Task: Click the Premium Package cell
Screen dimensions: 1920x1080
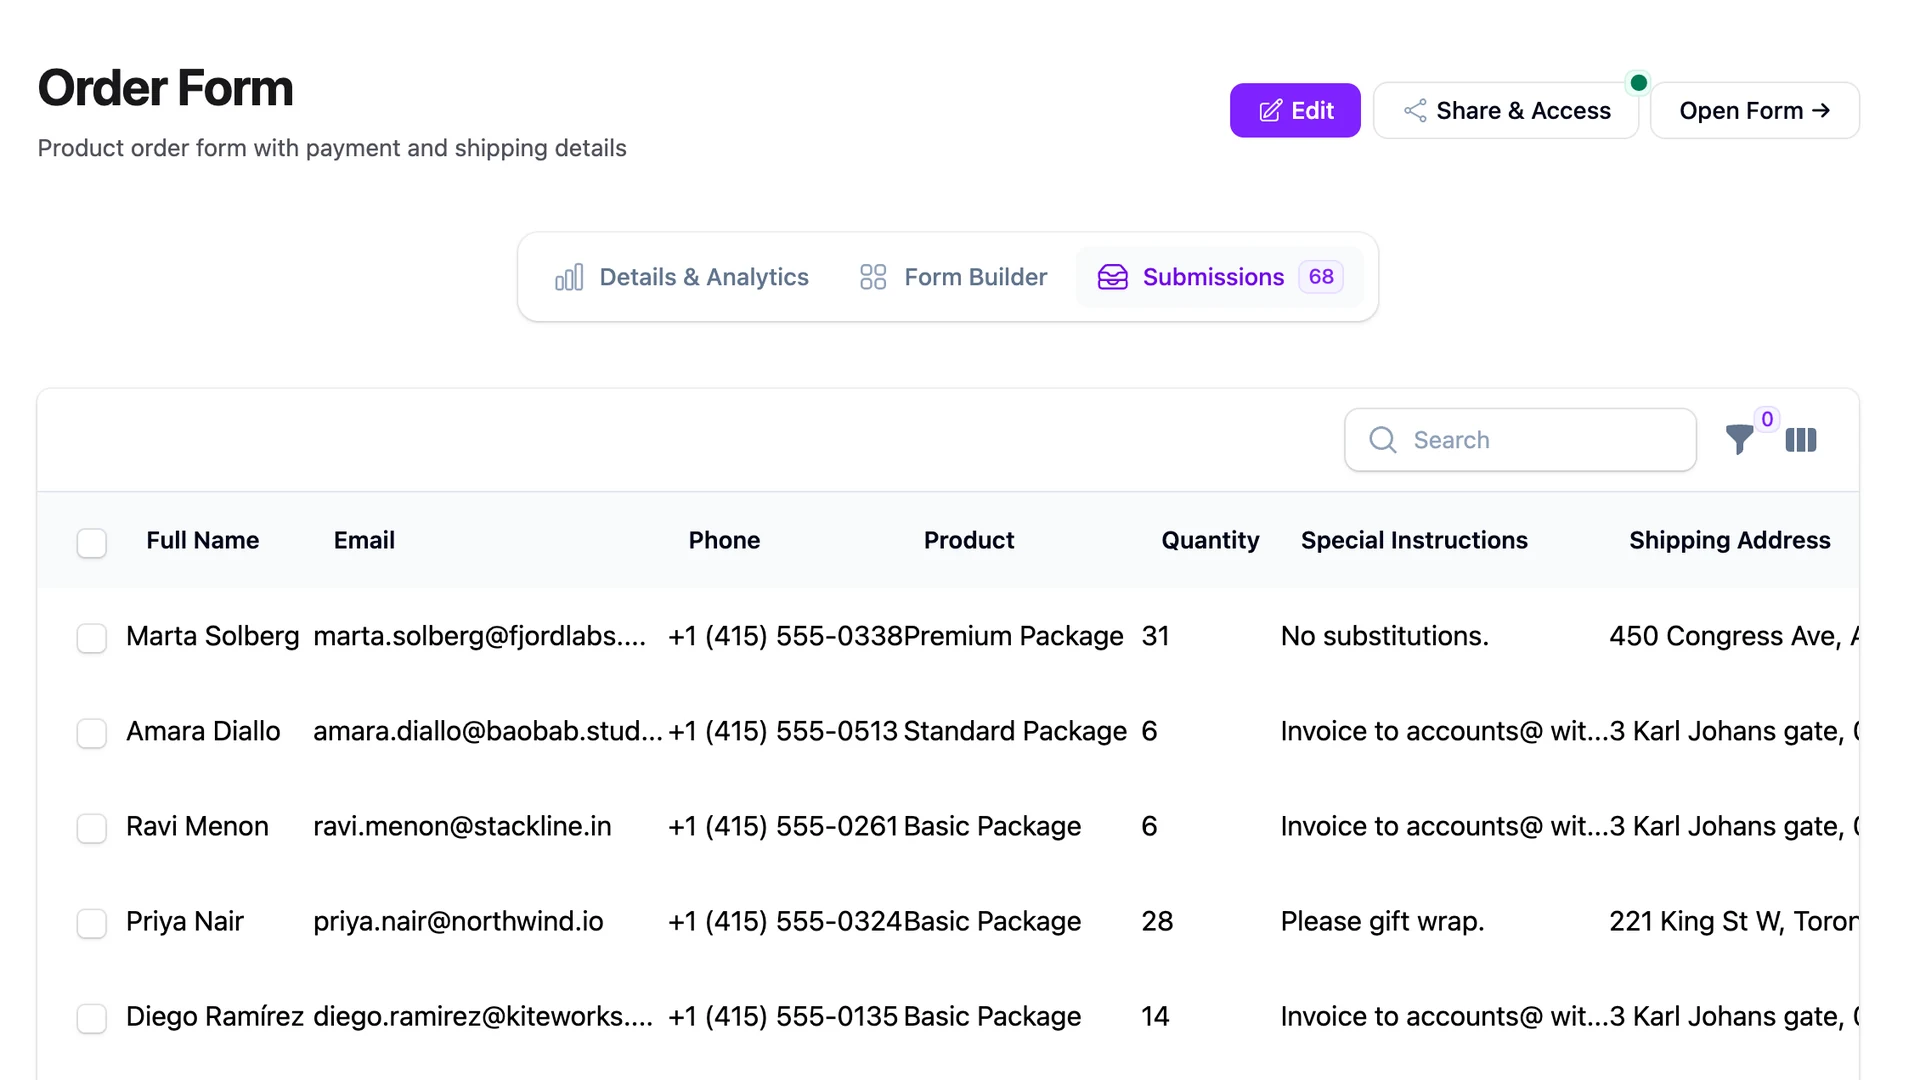Action: [x=1013, y=636]
